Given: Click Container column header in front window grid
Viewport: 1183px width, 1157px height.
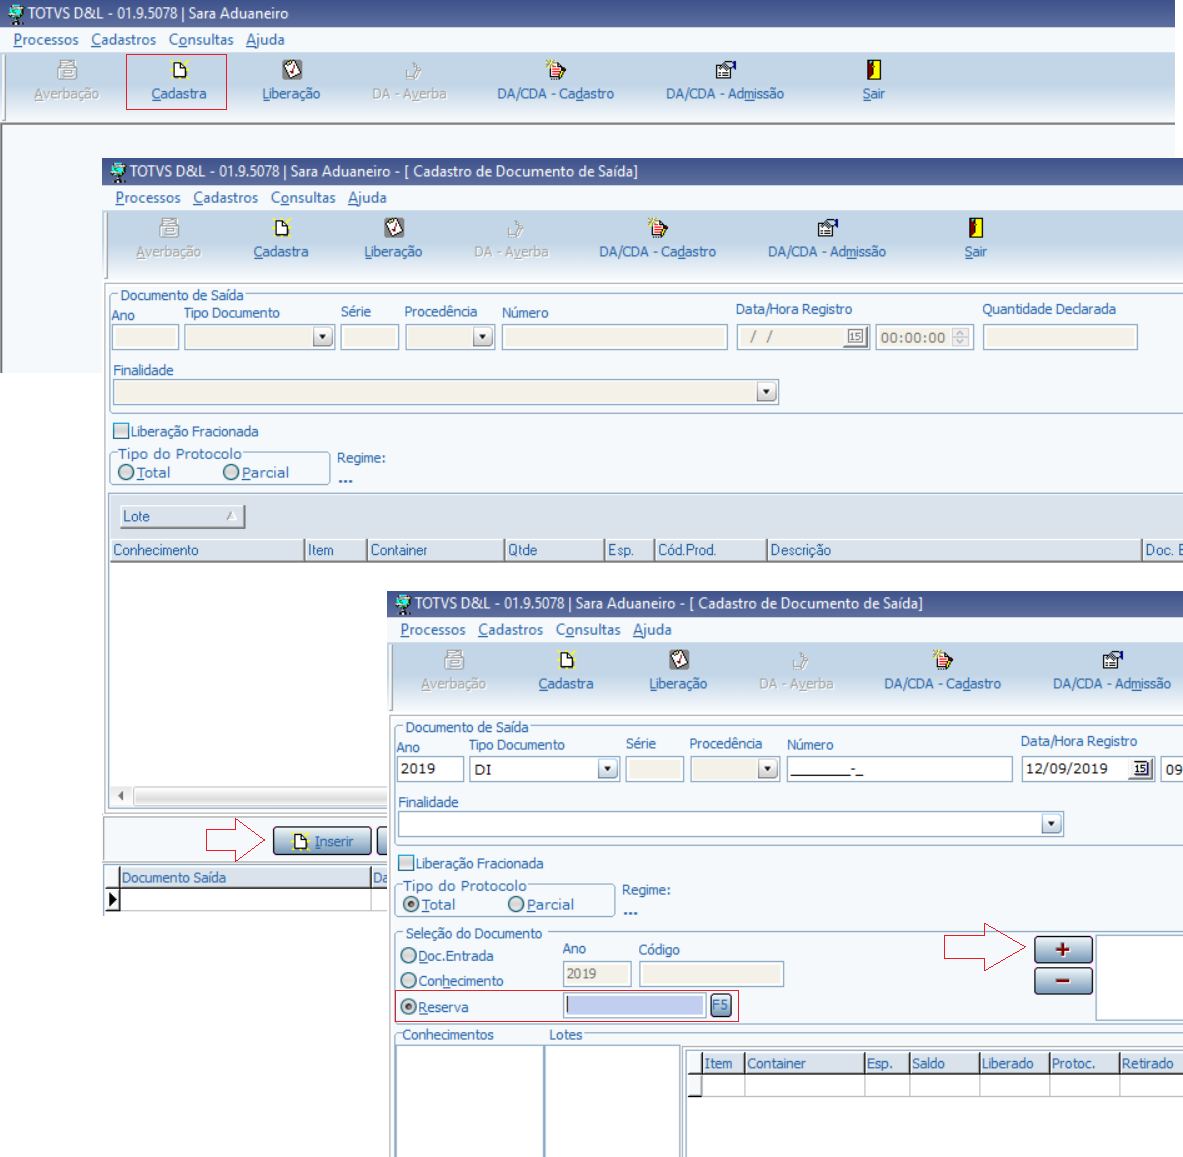Looking at the screenshot, I should click(x=804, y=1063).
